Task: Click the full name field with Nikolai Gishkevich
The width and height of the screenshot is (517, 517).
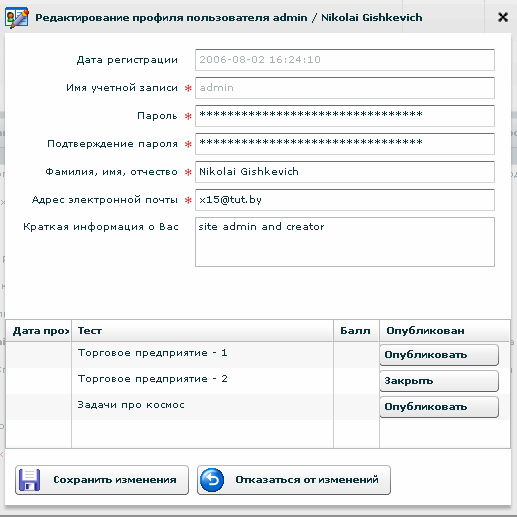Action: [345, 172]
